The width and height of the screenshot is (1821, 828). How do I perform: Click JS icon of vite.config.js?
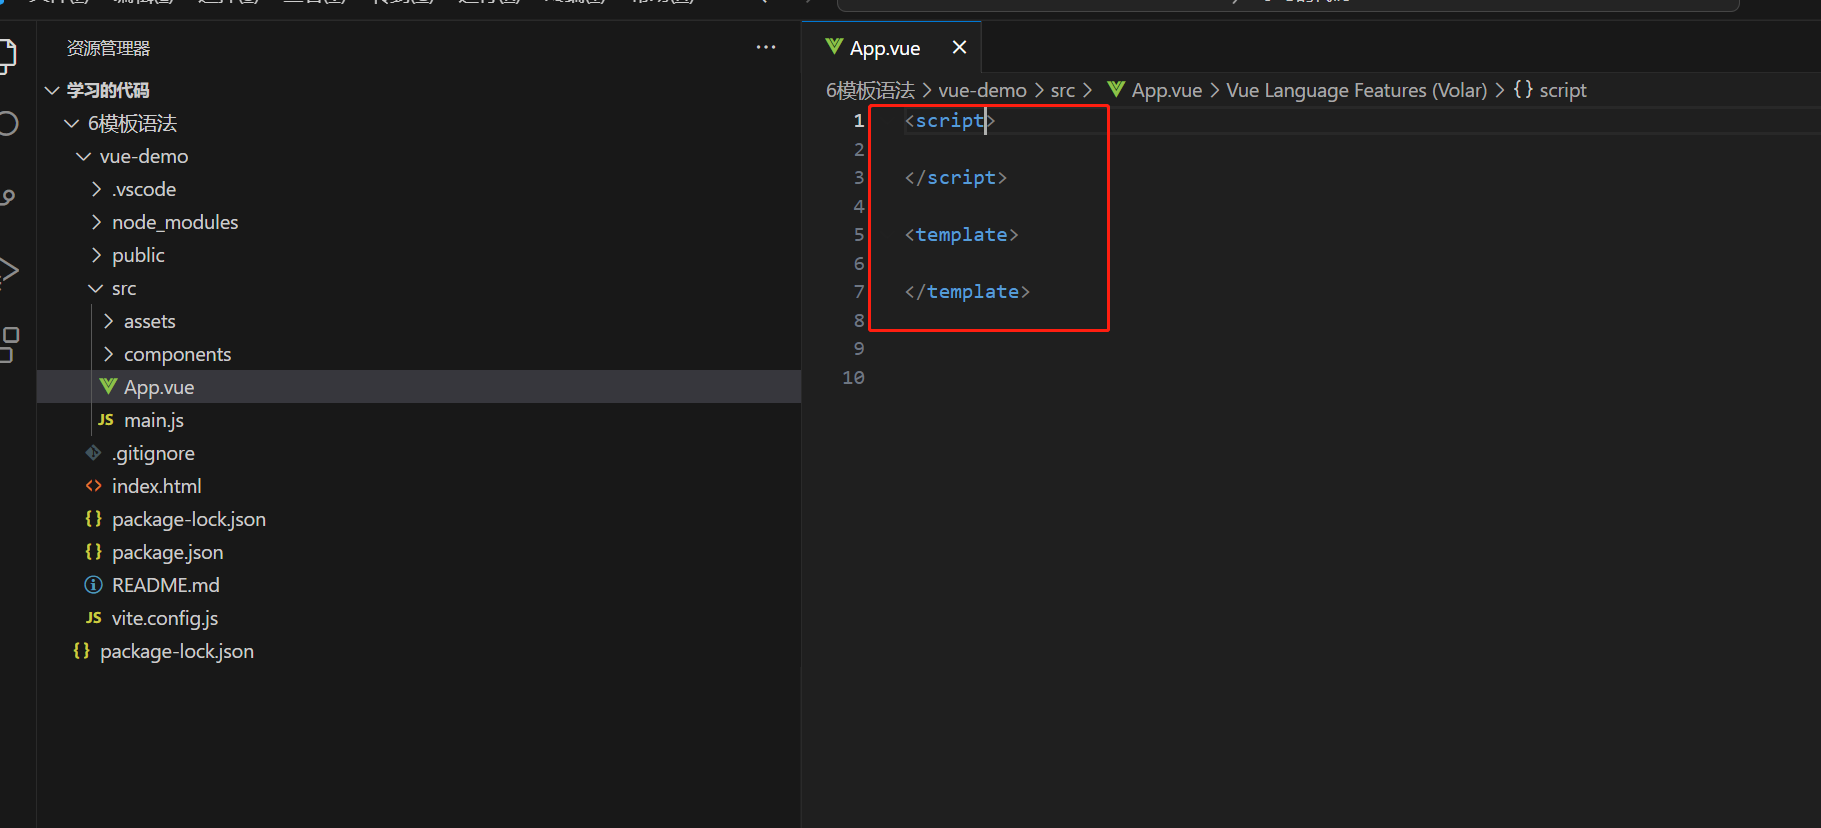94,618
